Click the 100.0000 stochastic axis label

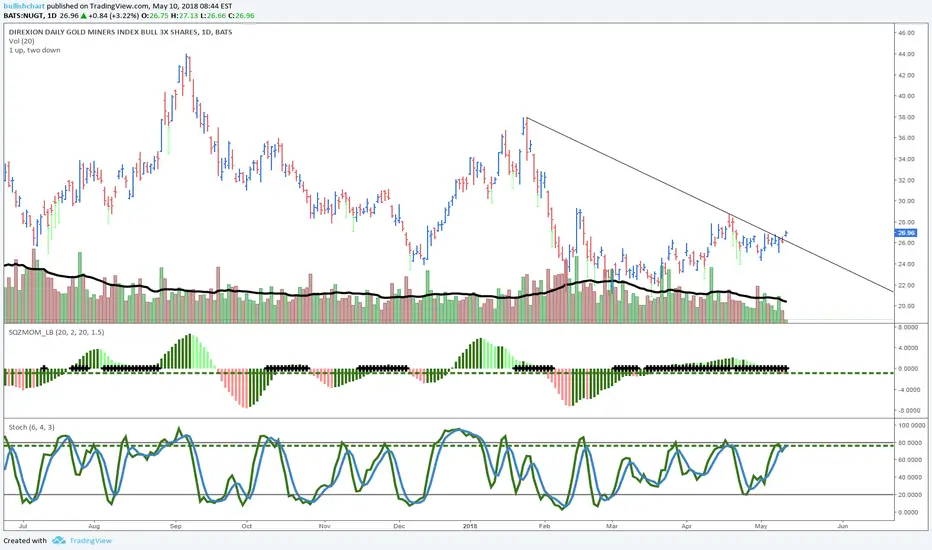pyautogui.click(x=911, y=426)
